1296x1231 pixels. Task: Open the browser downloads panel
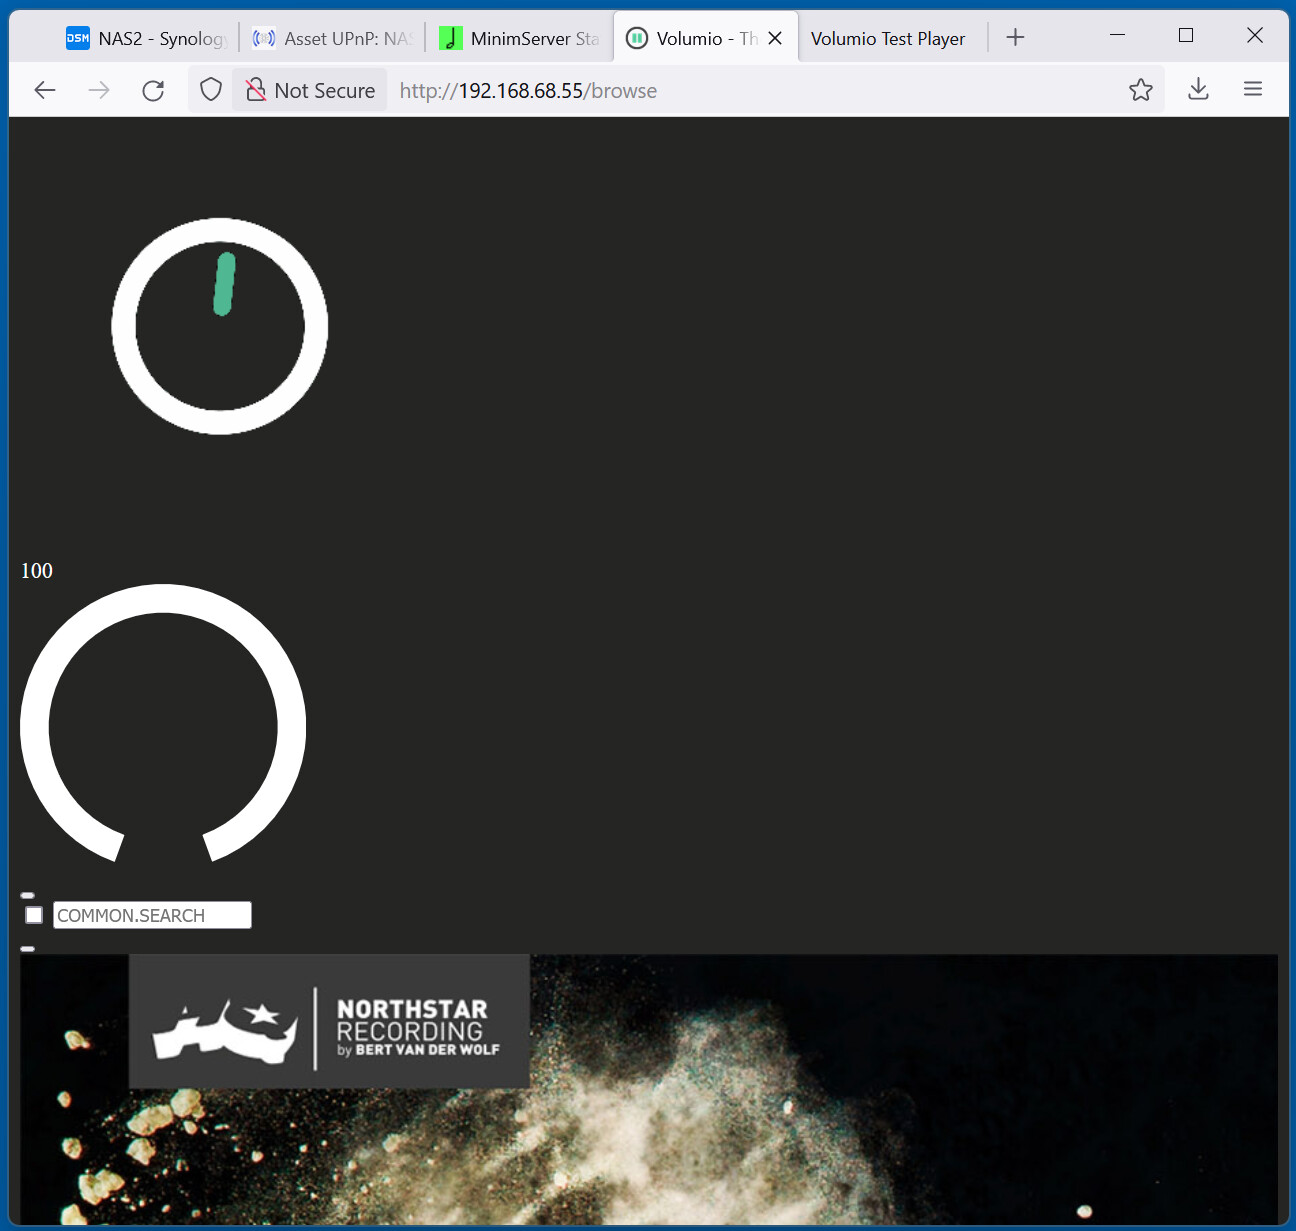click(1198, 90)
